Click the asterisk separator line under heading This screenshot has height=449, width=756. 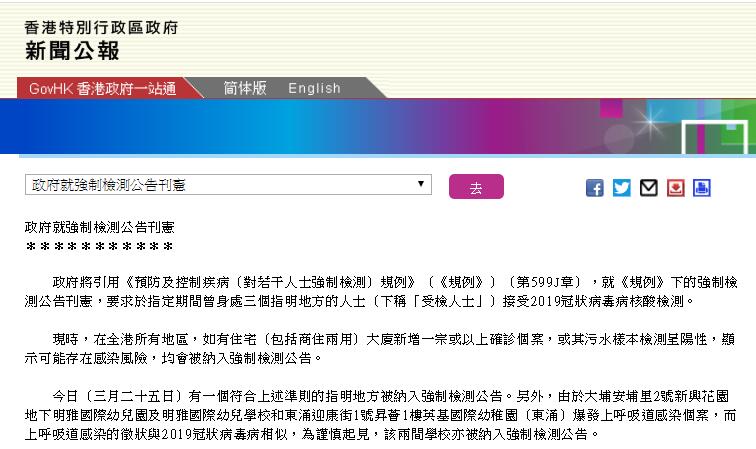click(x=100, y=247)
